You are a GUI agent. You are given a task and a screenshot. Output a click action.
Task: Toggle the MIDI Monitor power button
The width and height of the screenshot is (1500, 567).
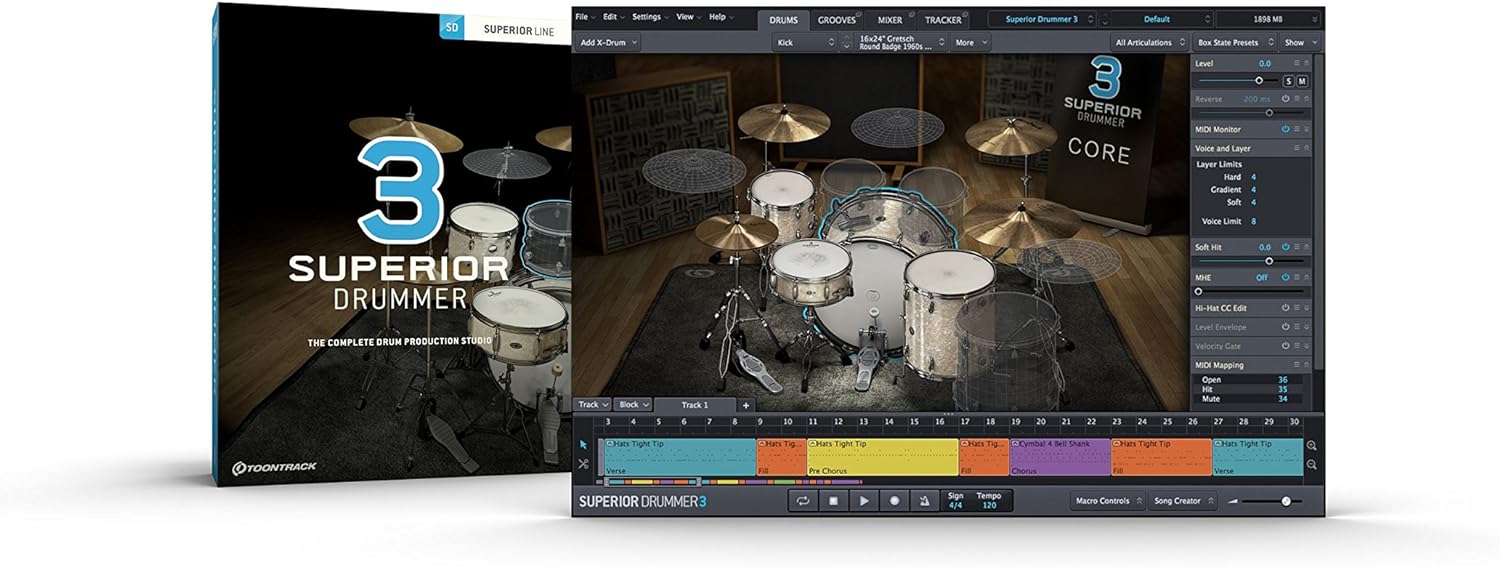(x=1285, y=129)
